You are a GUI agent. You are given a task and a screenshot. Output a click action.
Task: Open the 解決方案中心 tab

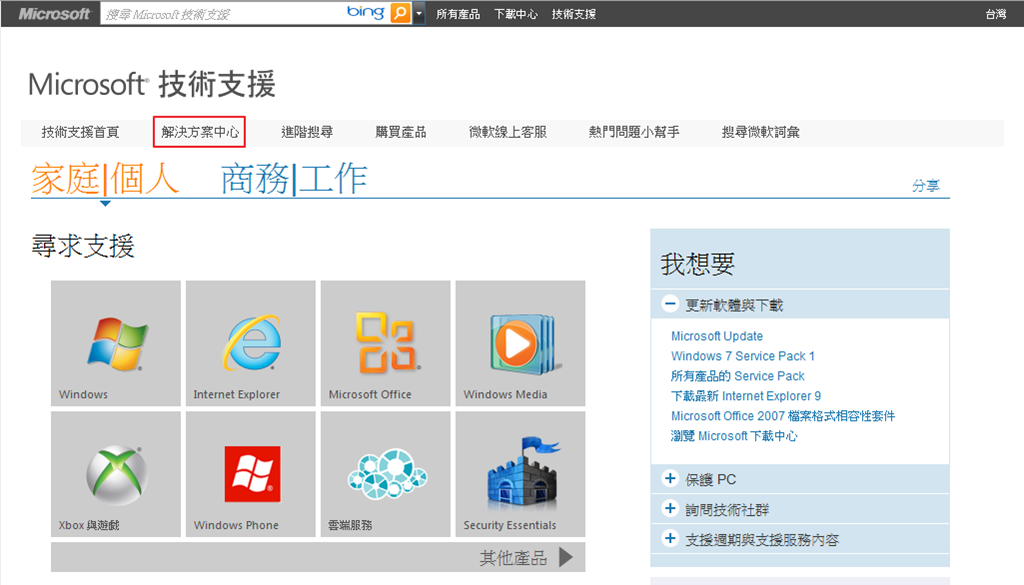point(200,132)
